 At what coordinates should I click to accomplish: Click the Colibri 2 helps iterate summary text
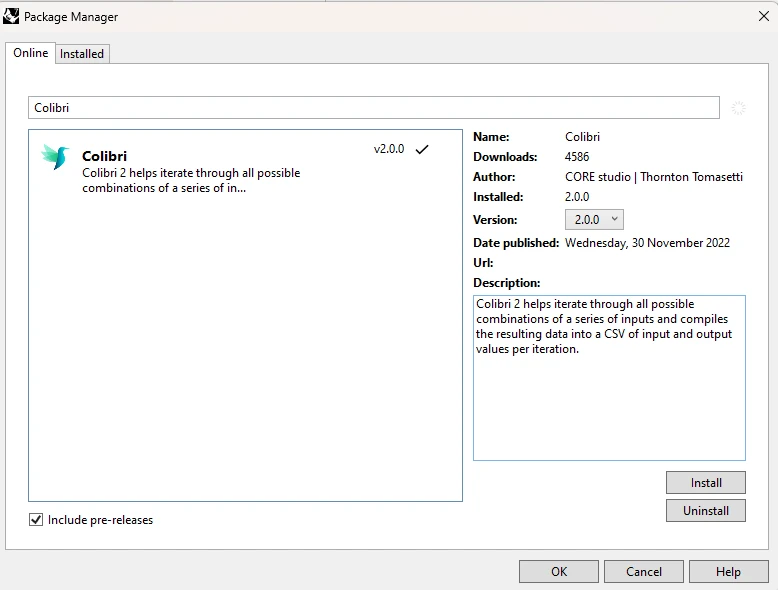click(191, 181)
